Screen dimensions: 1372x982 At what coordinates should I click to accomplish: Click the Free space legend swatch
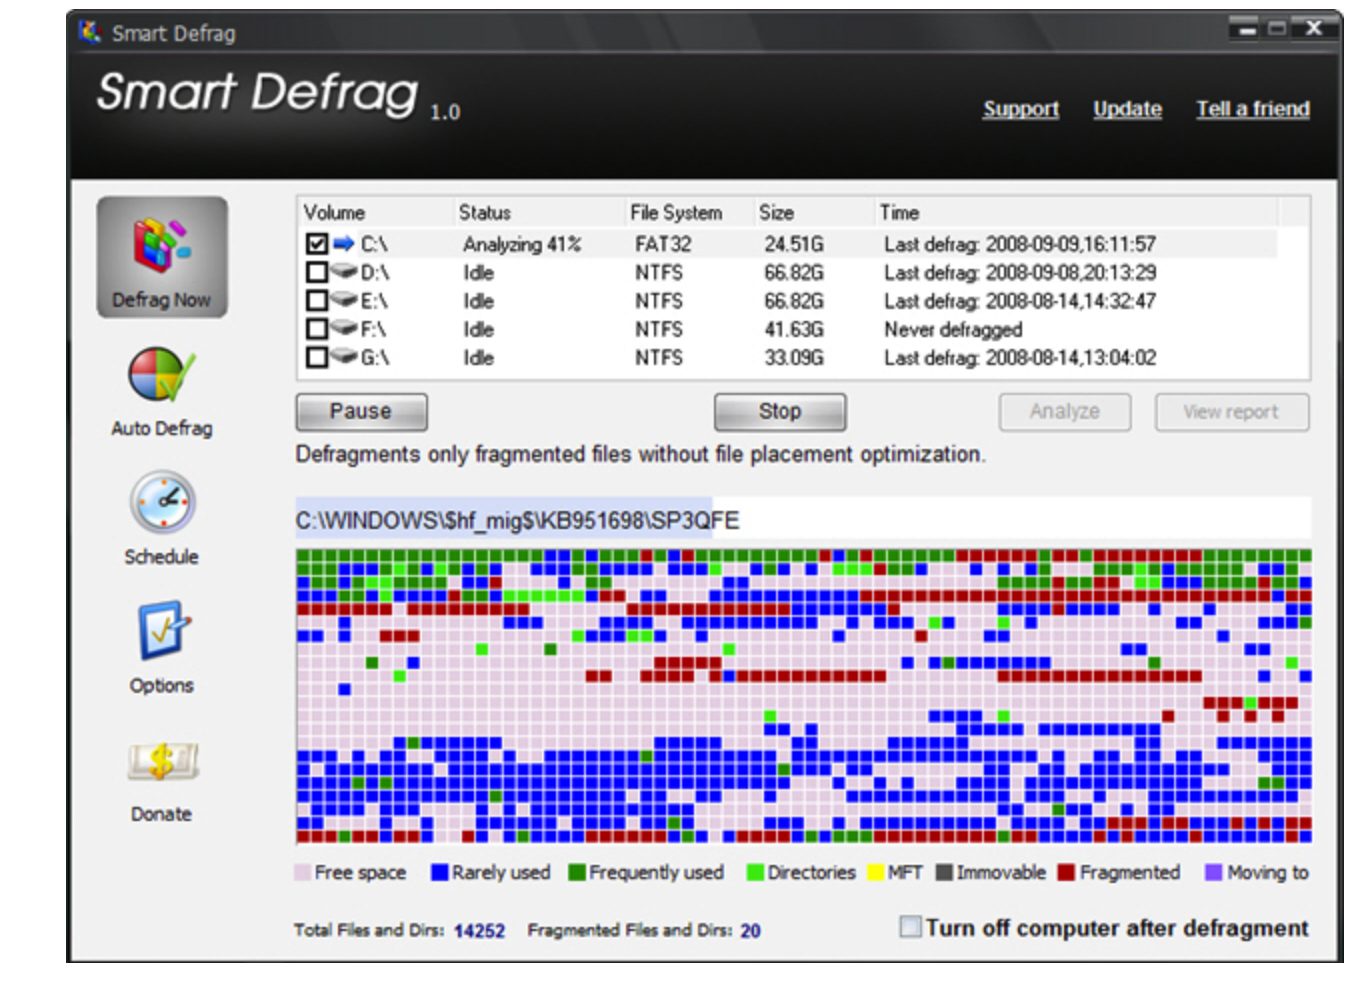tap(303, 872)
